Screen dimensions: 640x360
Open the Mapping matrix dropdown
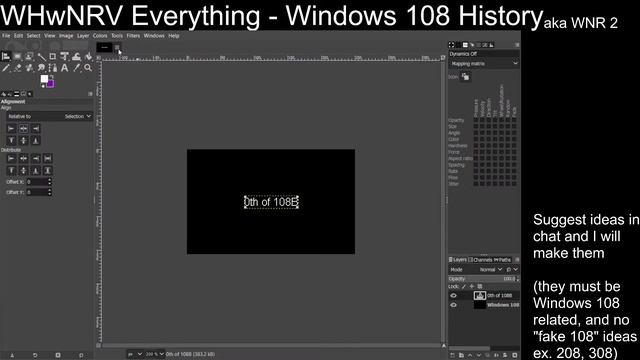click(484, 64)
